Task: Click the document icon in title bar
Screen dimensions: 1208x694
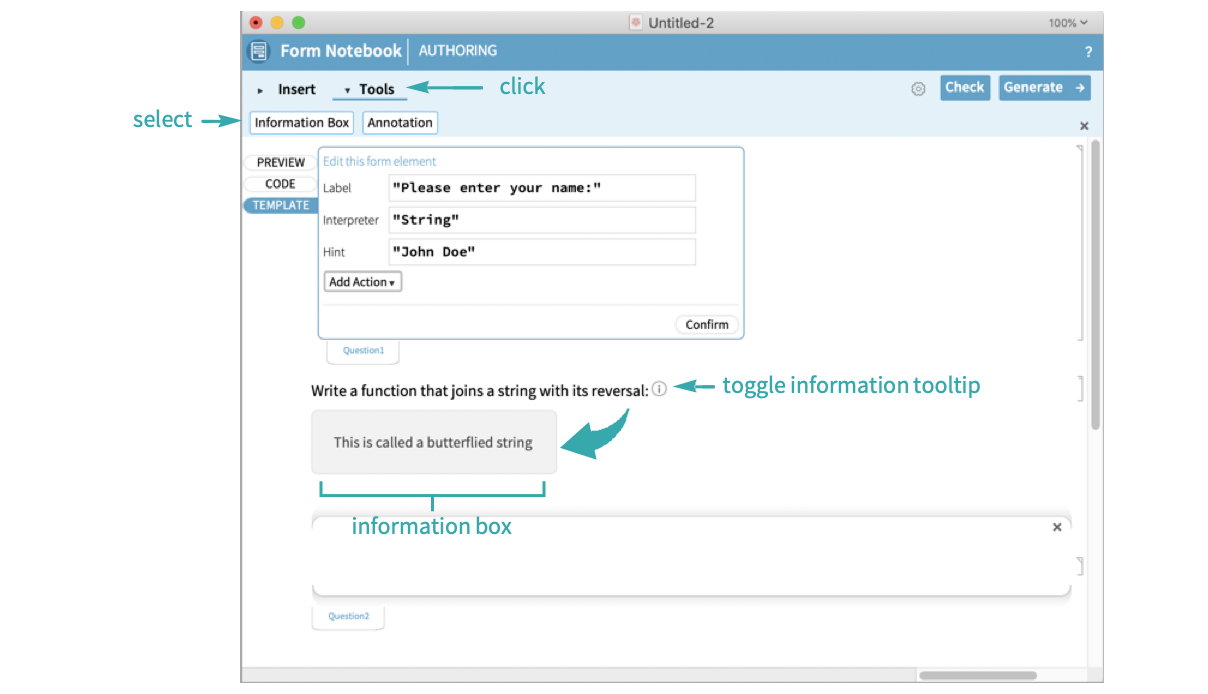Action: (635, 23)
